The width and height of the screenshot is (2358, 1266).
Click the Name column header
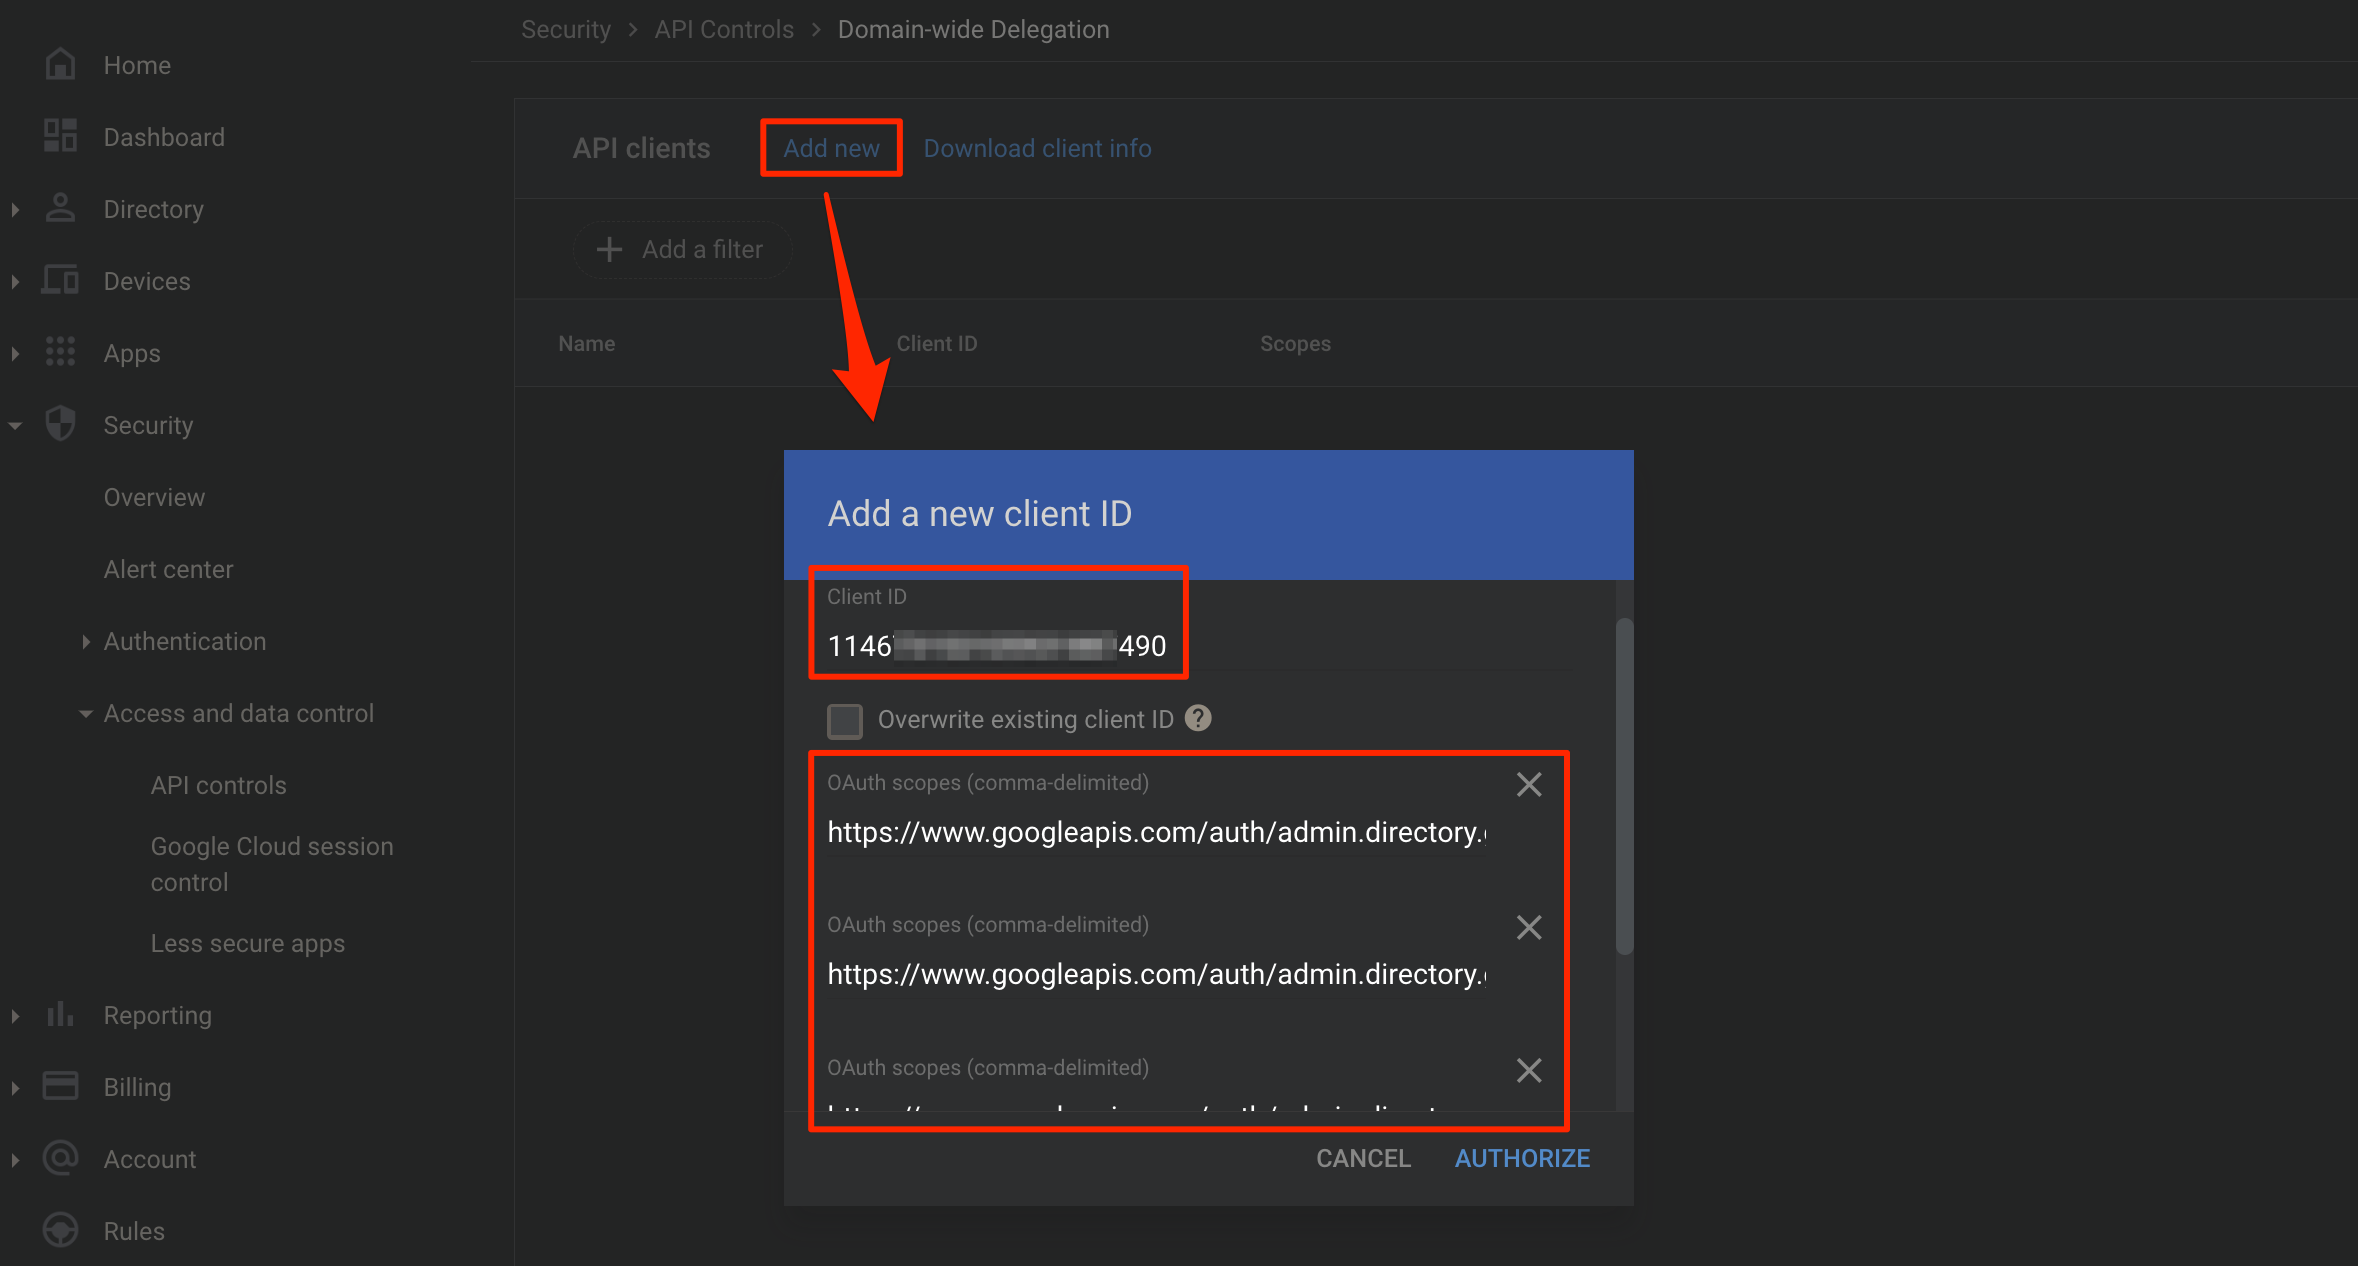tap(586, 343)
